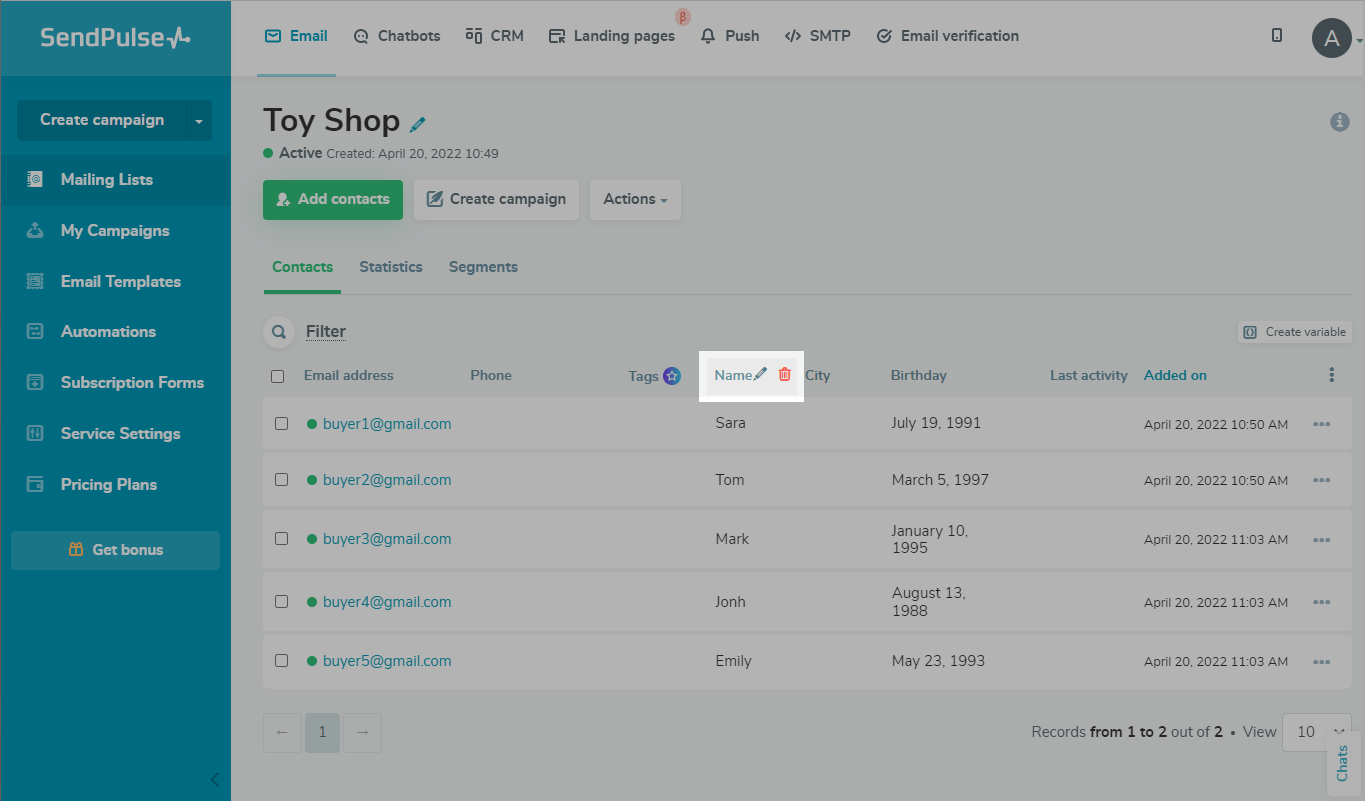Click the red trash icon in Name column
1365x801 pixels.
[x=784, y=374]
